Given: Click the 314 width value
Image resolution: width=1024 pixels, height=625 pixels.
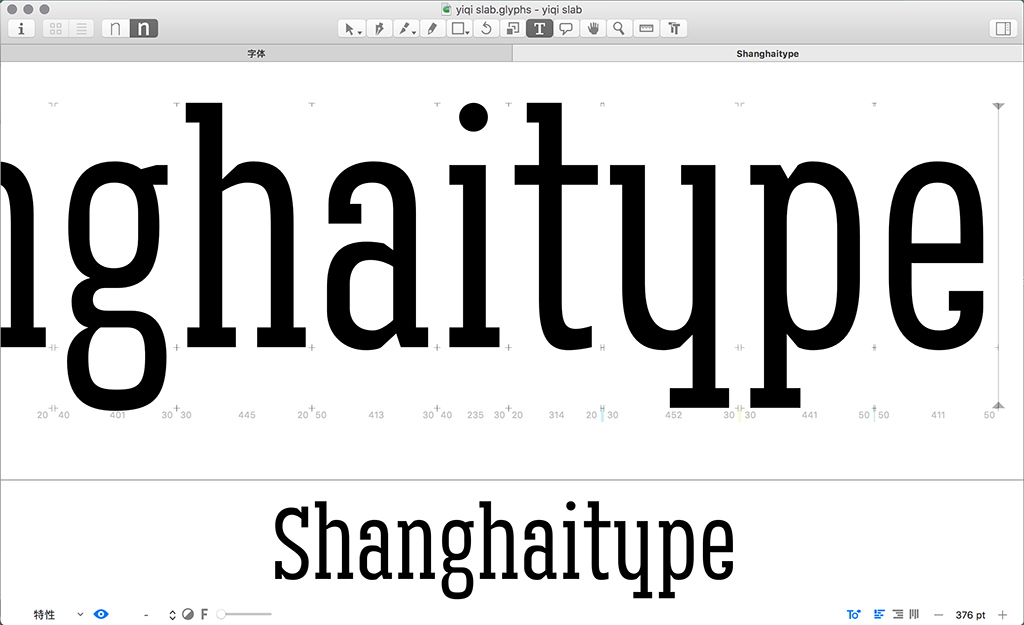Looking at the screenshot, I should click(556, 415).
